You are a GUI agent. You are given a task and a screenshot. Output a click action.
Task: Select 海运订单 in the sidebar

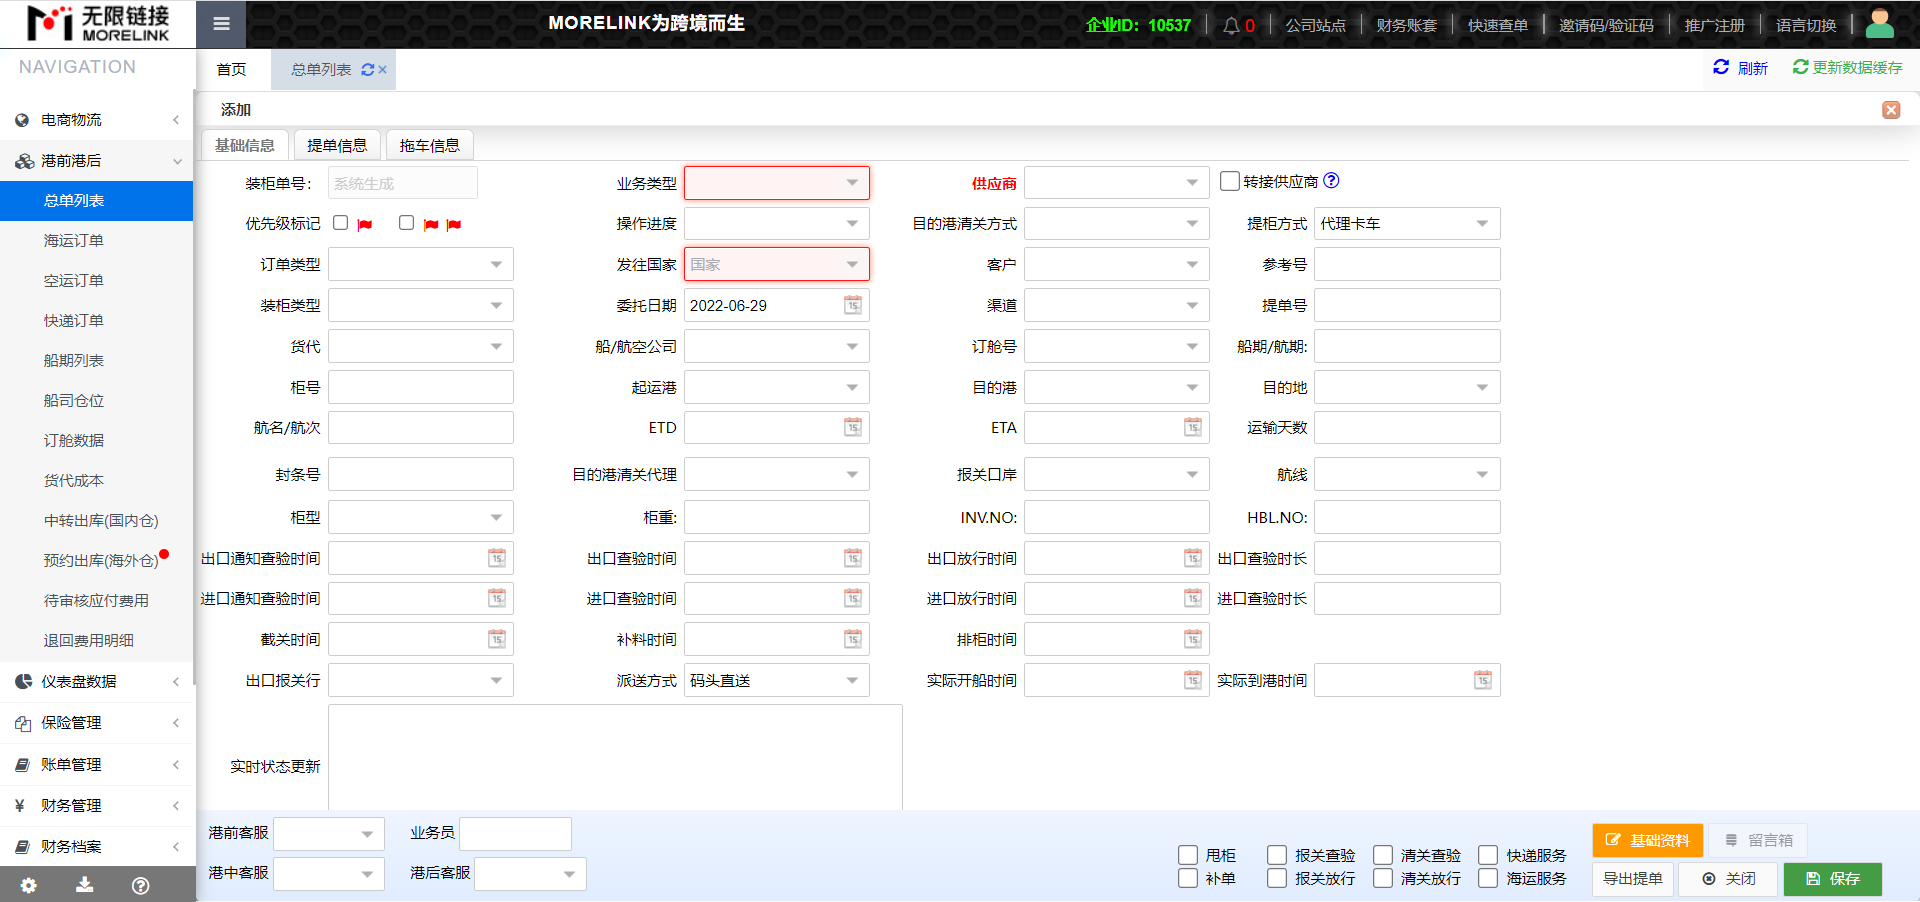coord(74,241)
